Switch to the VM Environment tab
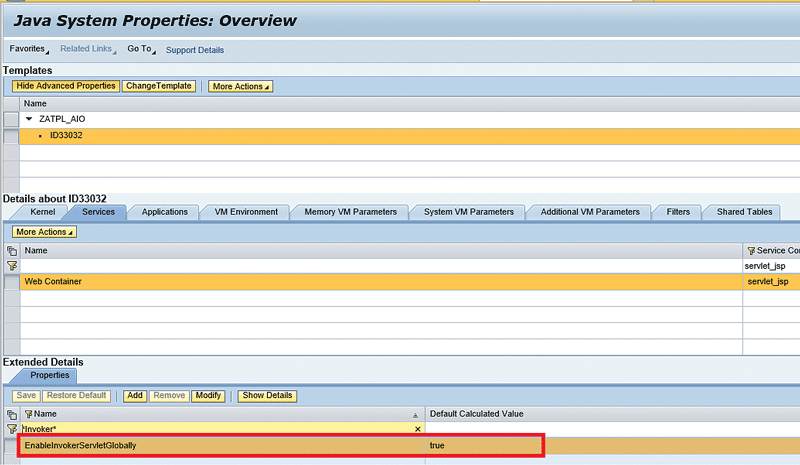Image resolution: width=800 pixels, height=465 pixels. point(246,212)
